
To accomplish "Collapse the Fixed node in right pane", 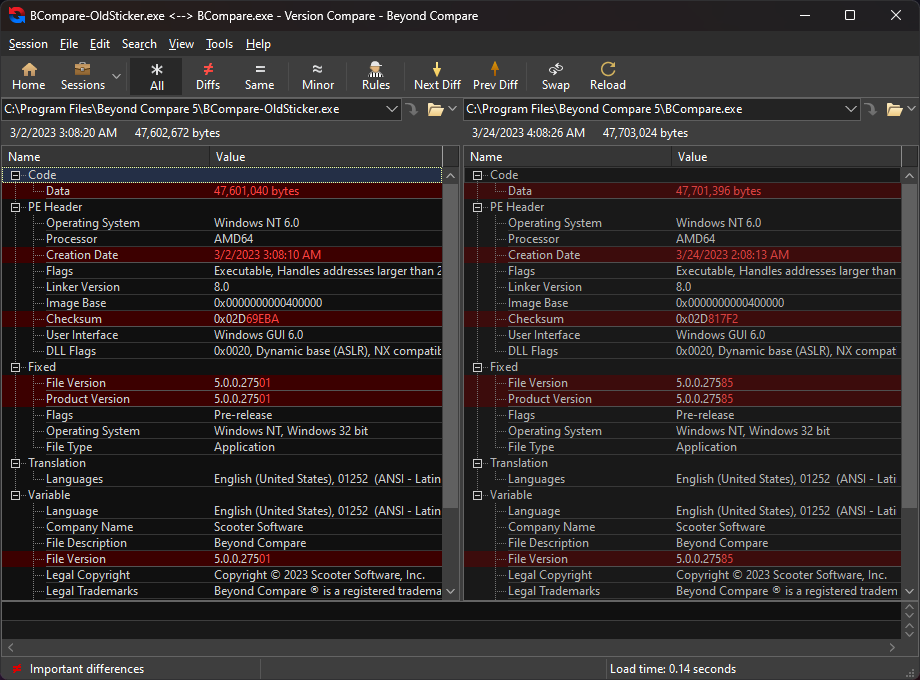I will click(x=478, y=367).
